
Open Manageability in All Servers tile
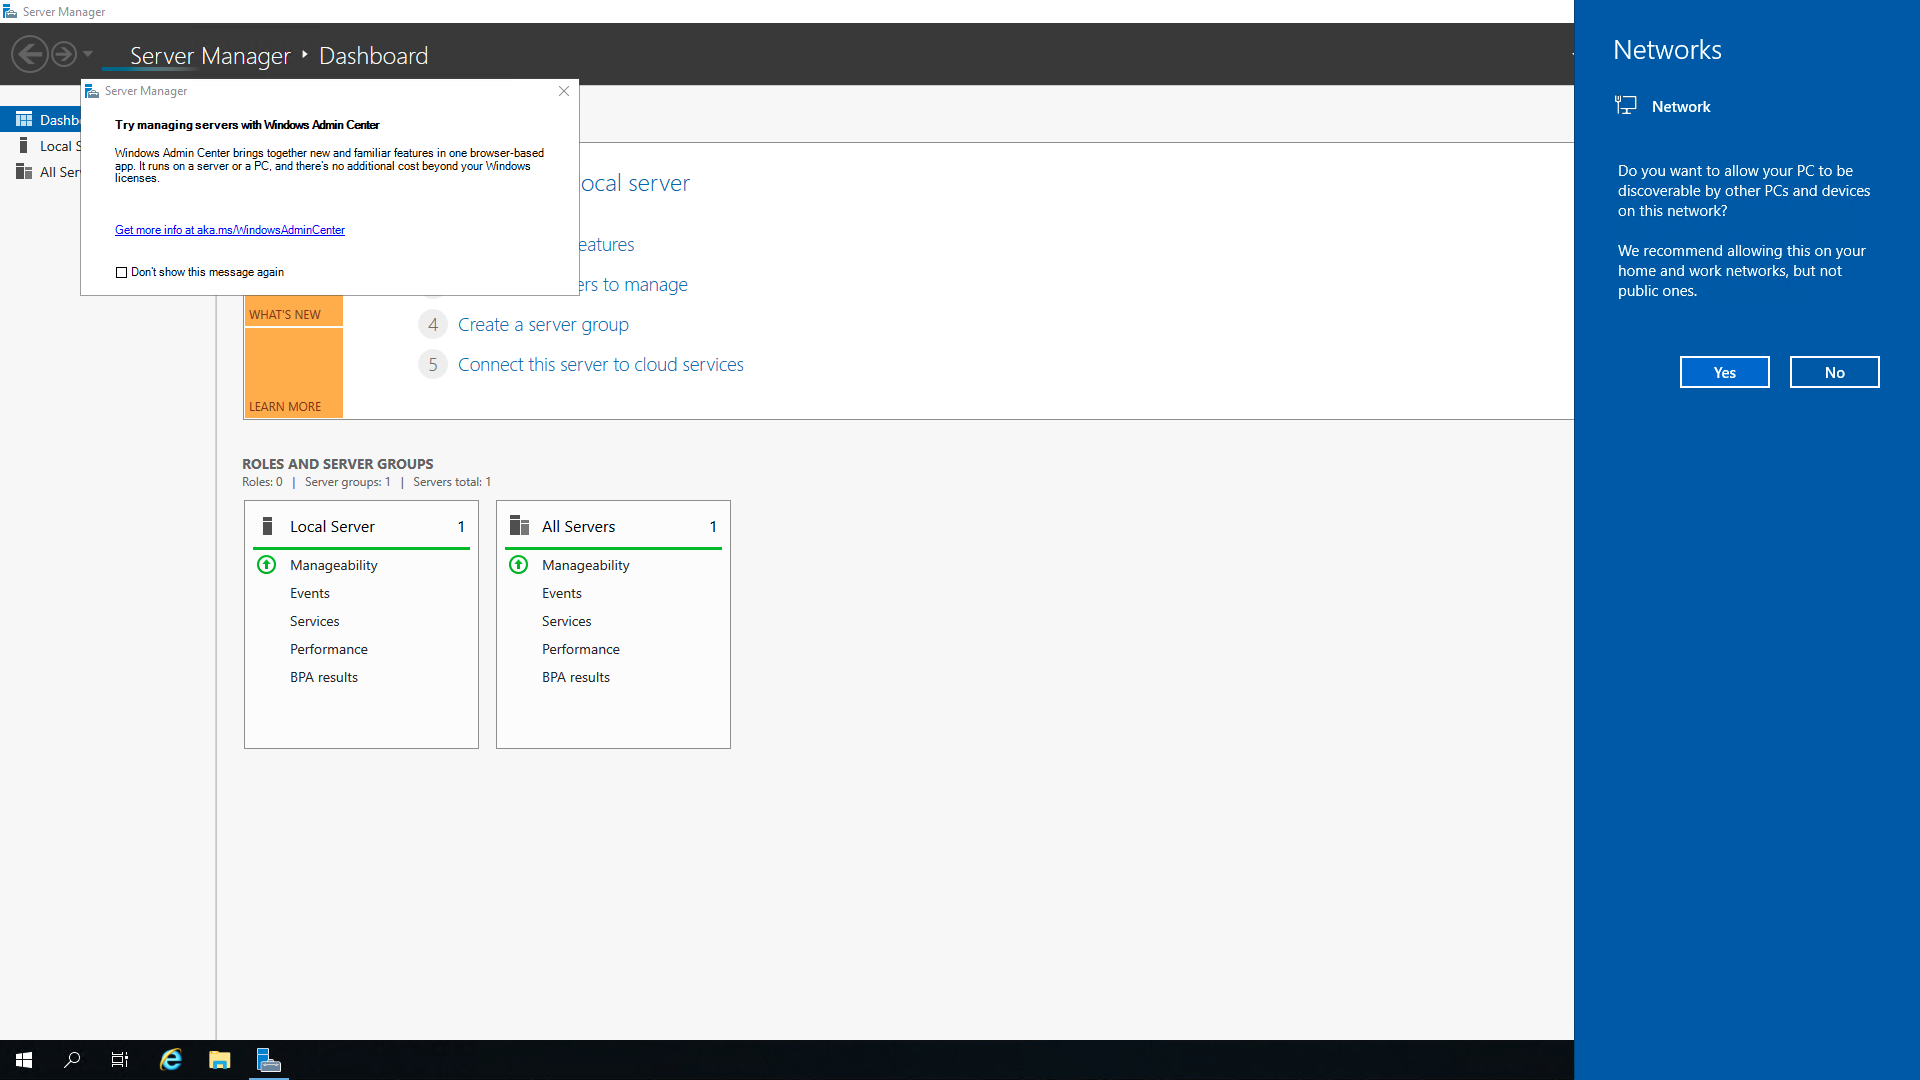pyautogui.click(x=586, y=565)
